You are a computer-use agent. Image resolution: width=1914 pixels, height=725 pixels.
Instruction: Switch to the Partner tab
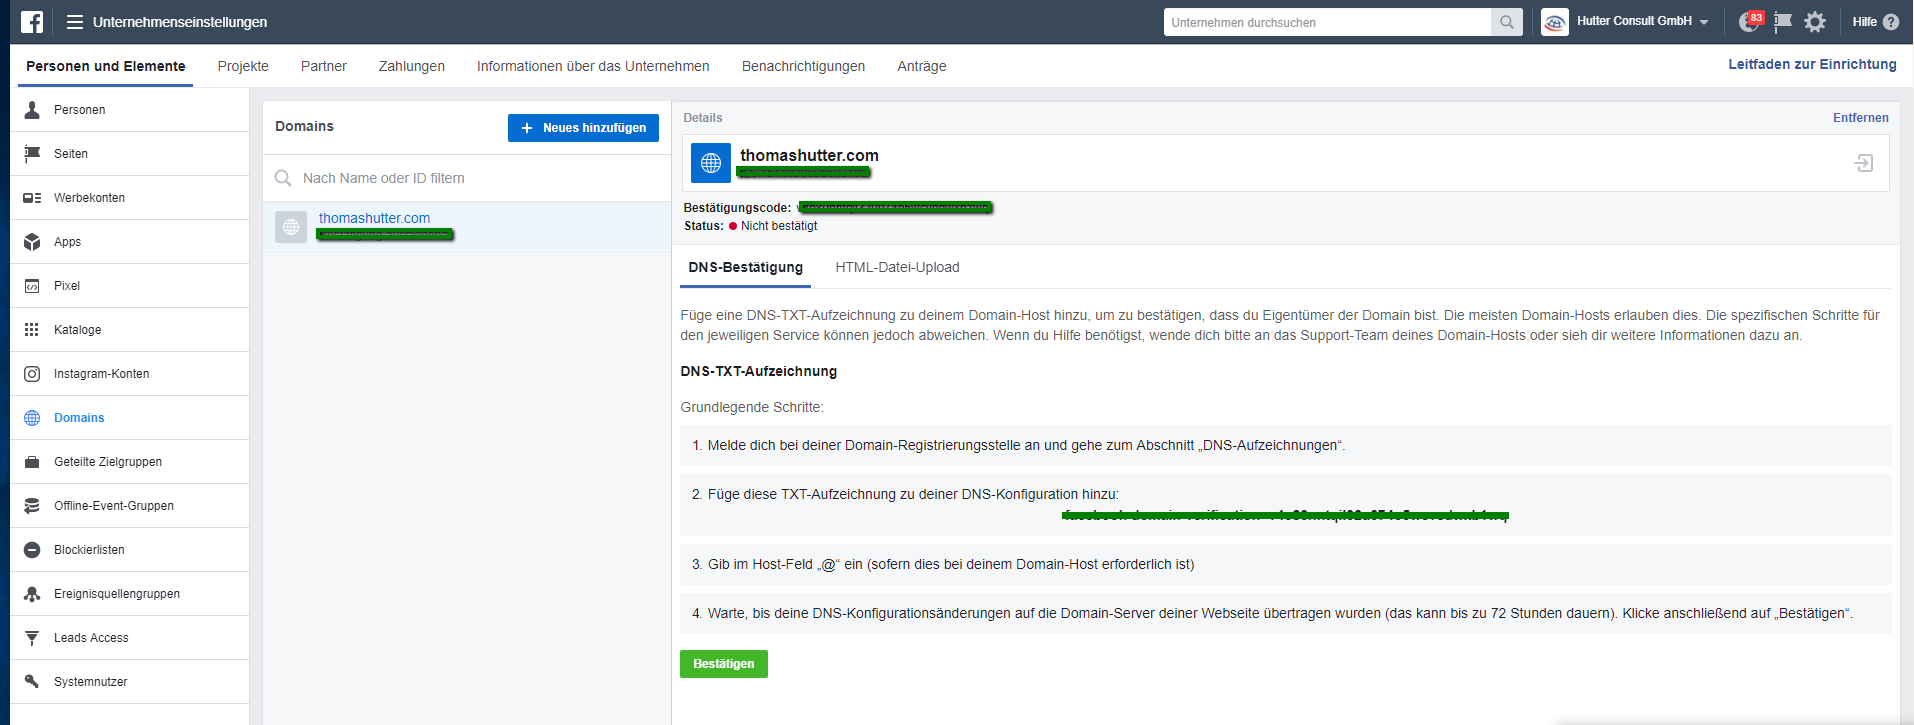[x=324, y=66]
